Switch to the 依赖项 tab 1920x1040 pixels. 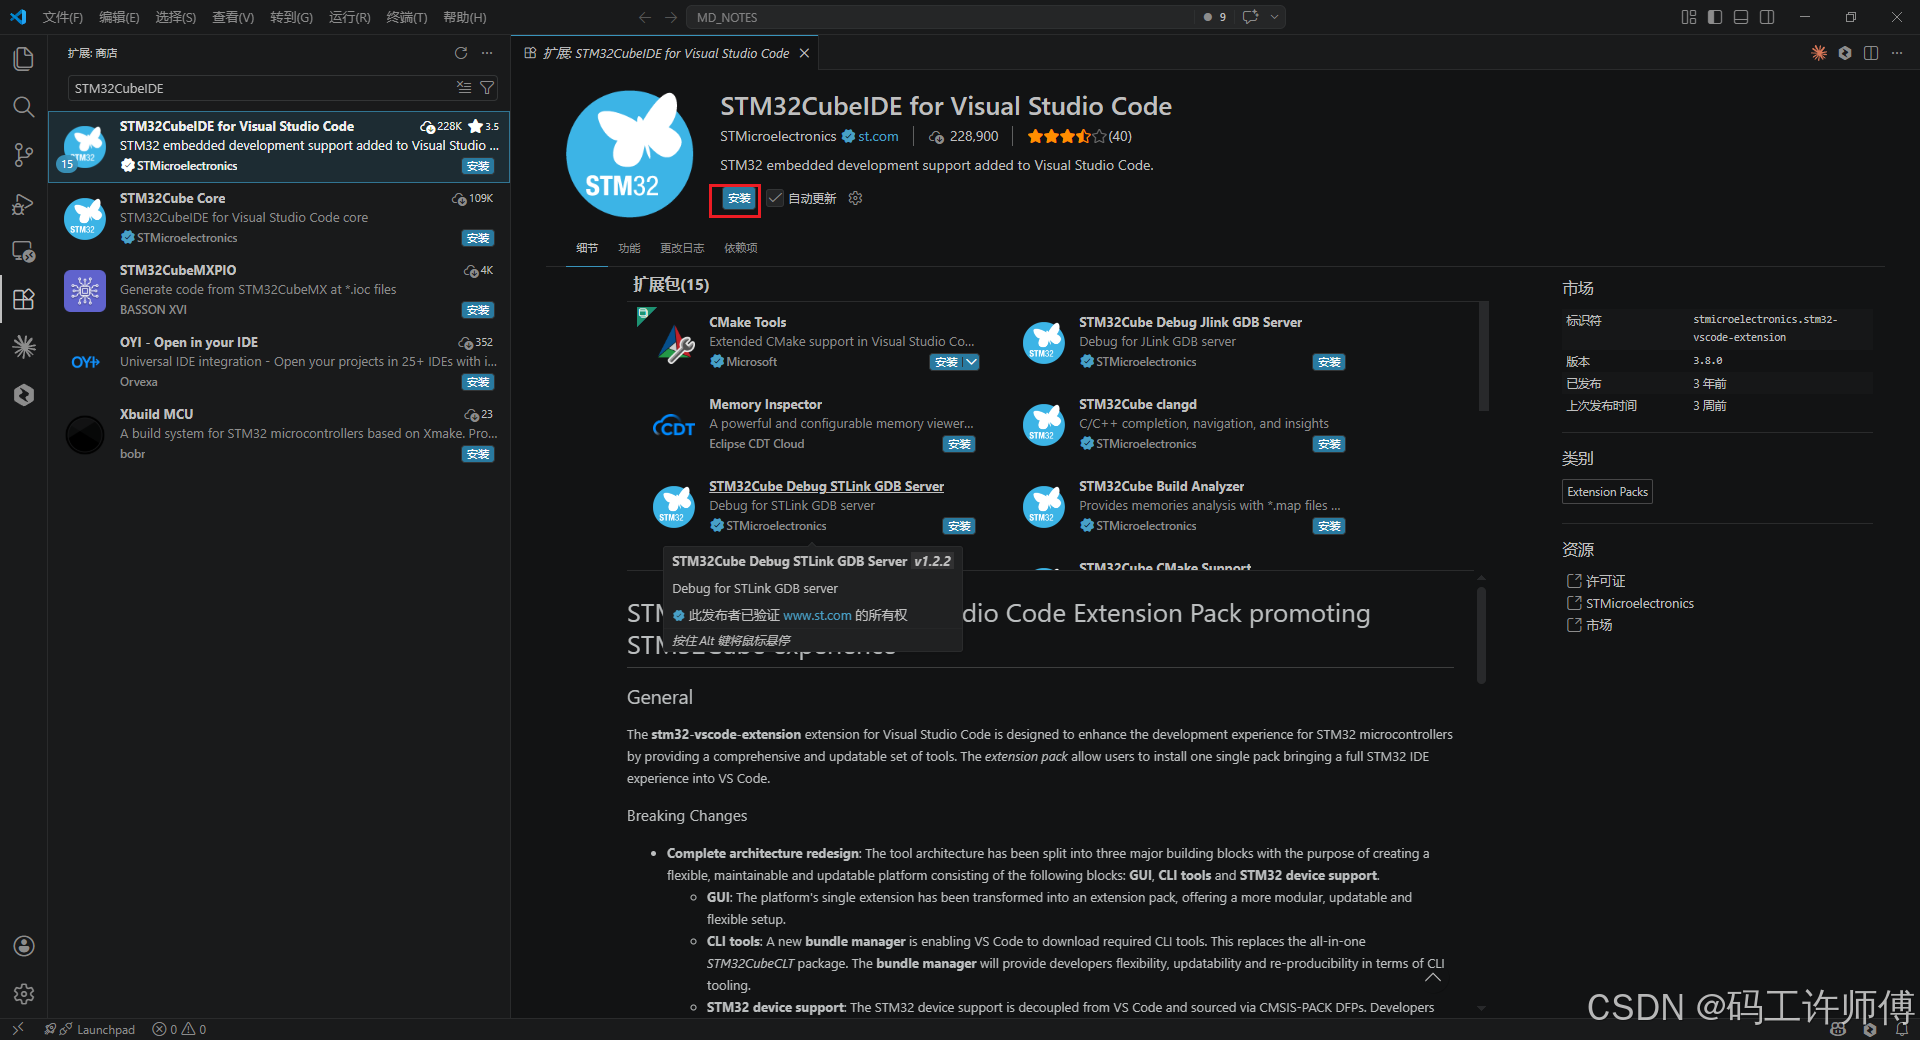click(741, 248)
